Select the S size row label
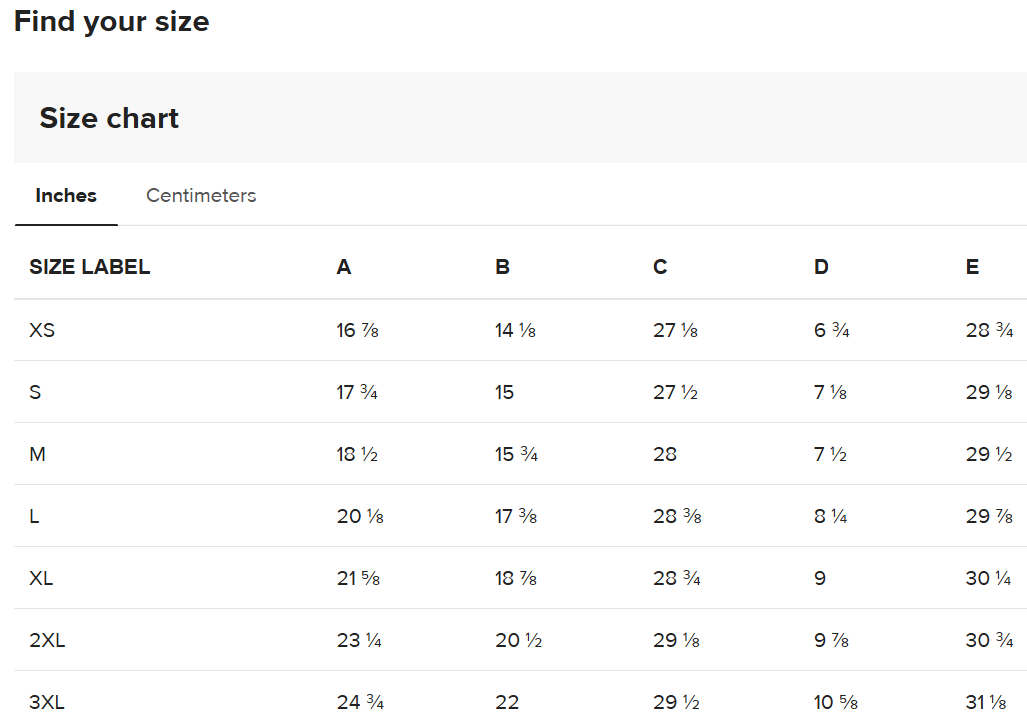 [x=35, y=392]
